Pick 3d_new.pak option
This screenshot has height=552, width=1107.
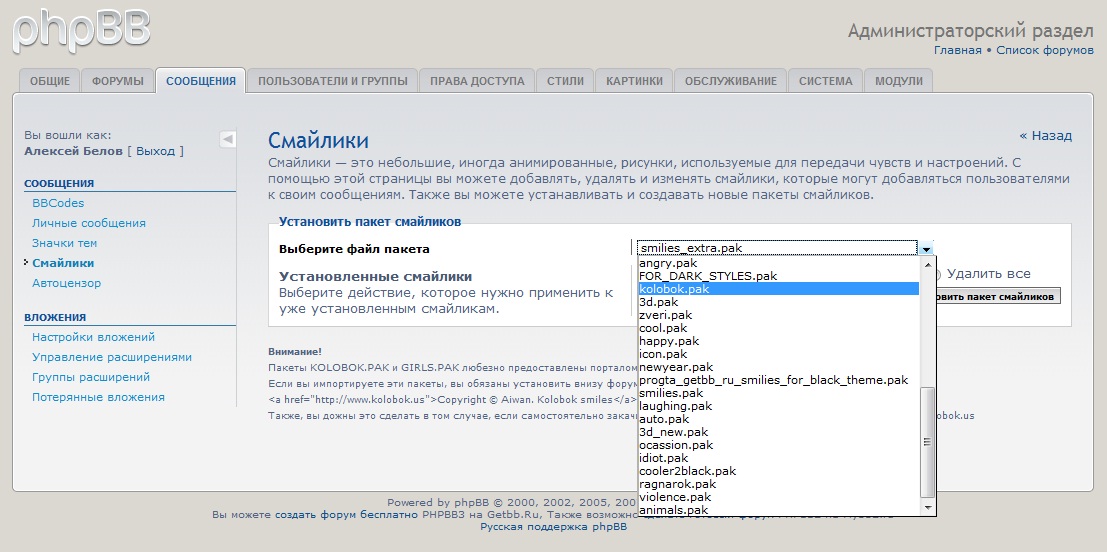778,432
